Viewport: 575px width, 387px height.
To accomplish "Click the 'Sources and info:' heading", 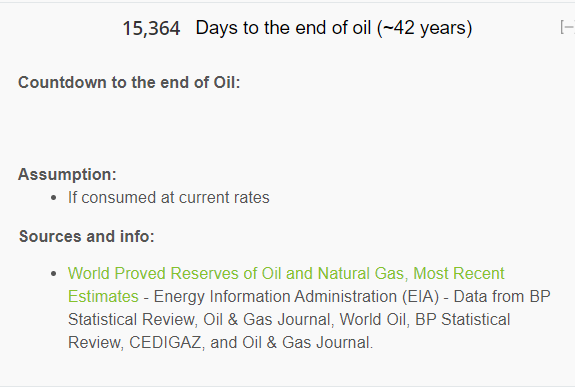I will click(x=87, y=236).
